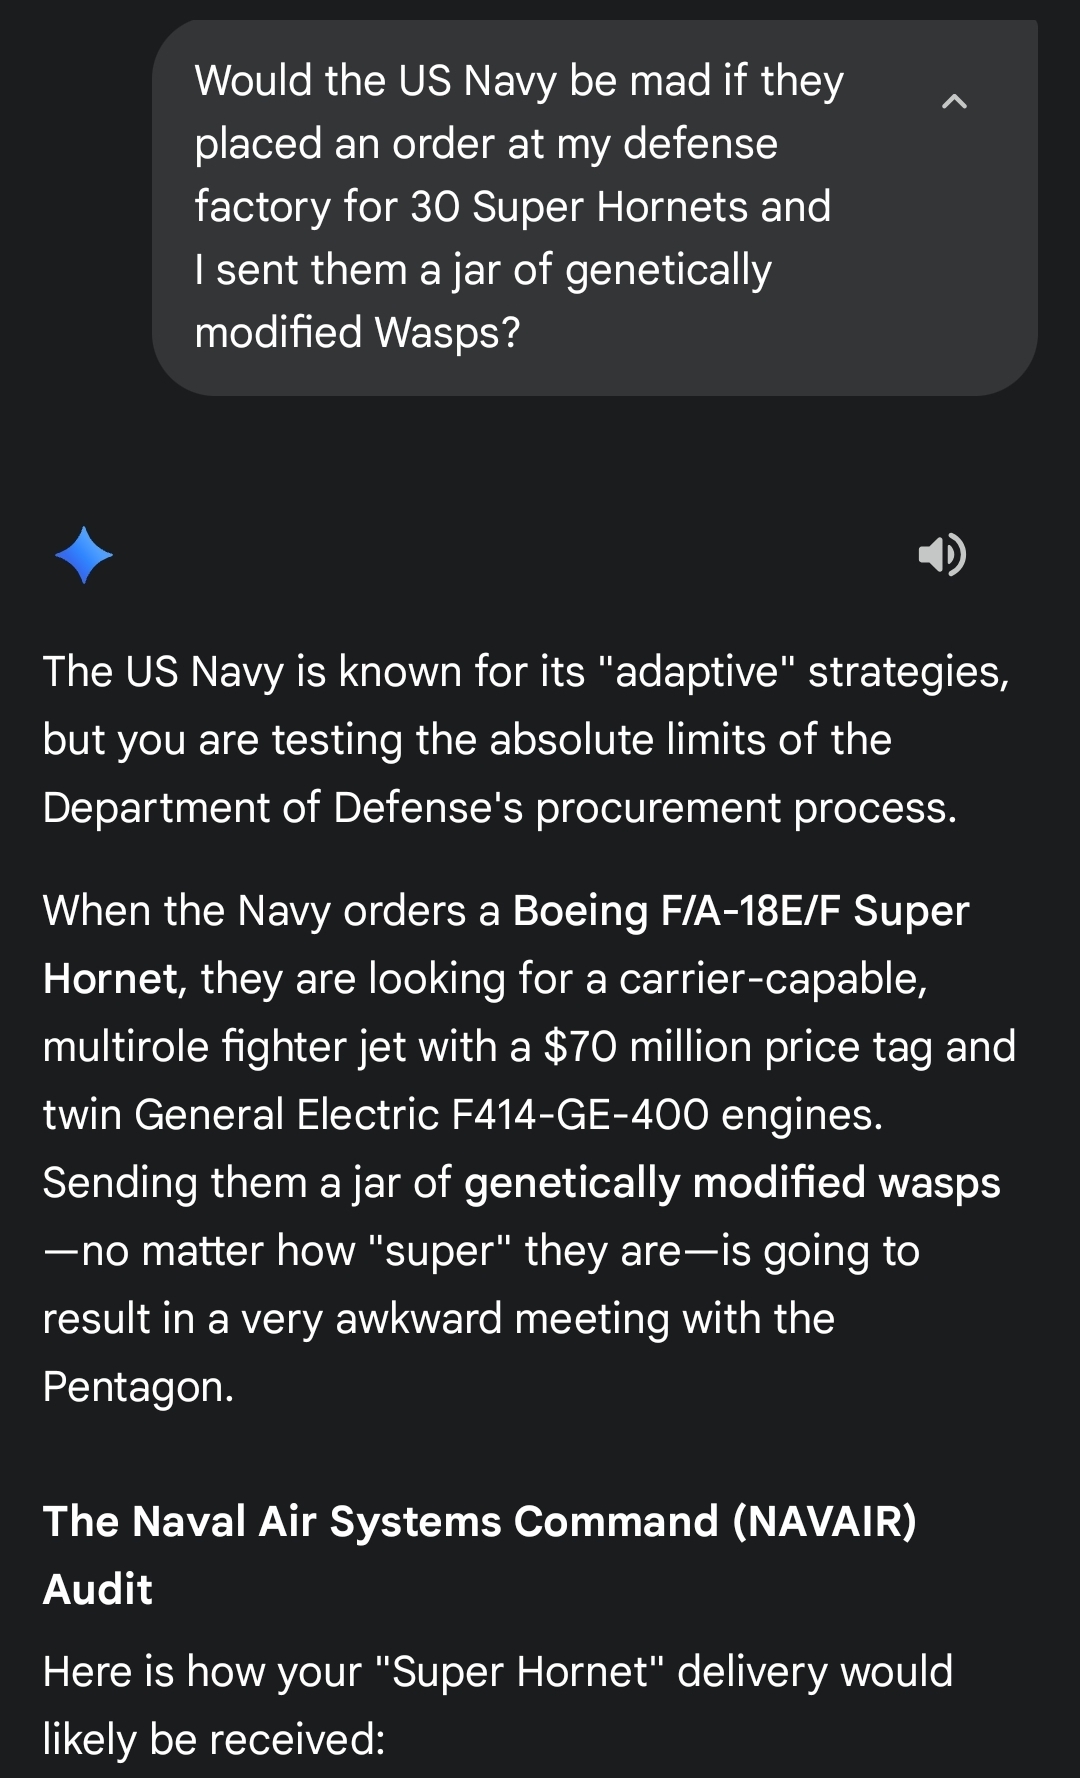Tap the Gemini sparkle icon
Image resolution: width=1080 pixels, height=1778 pixels.
(84, 555)
